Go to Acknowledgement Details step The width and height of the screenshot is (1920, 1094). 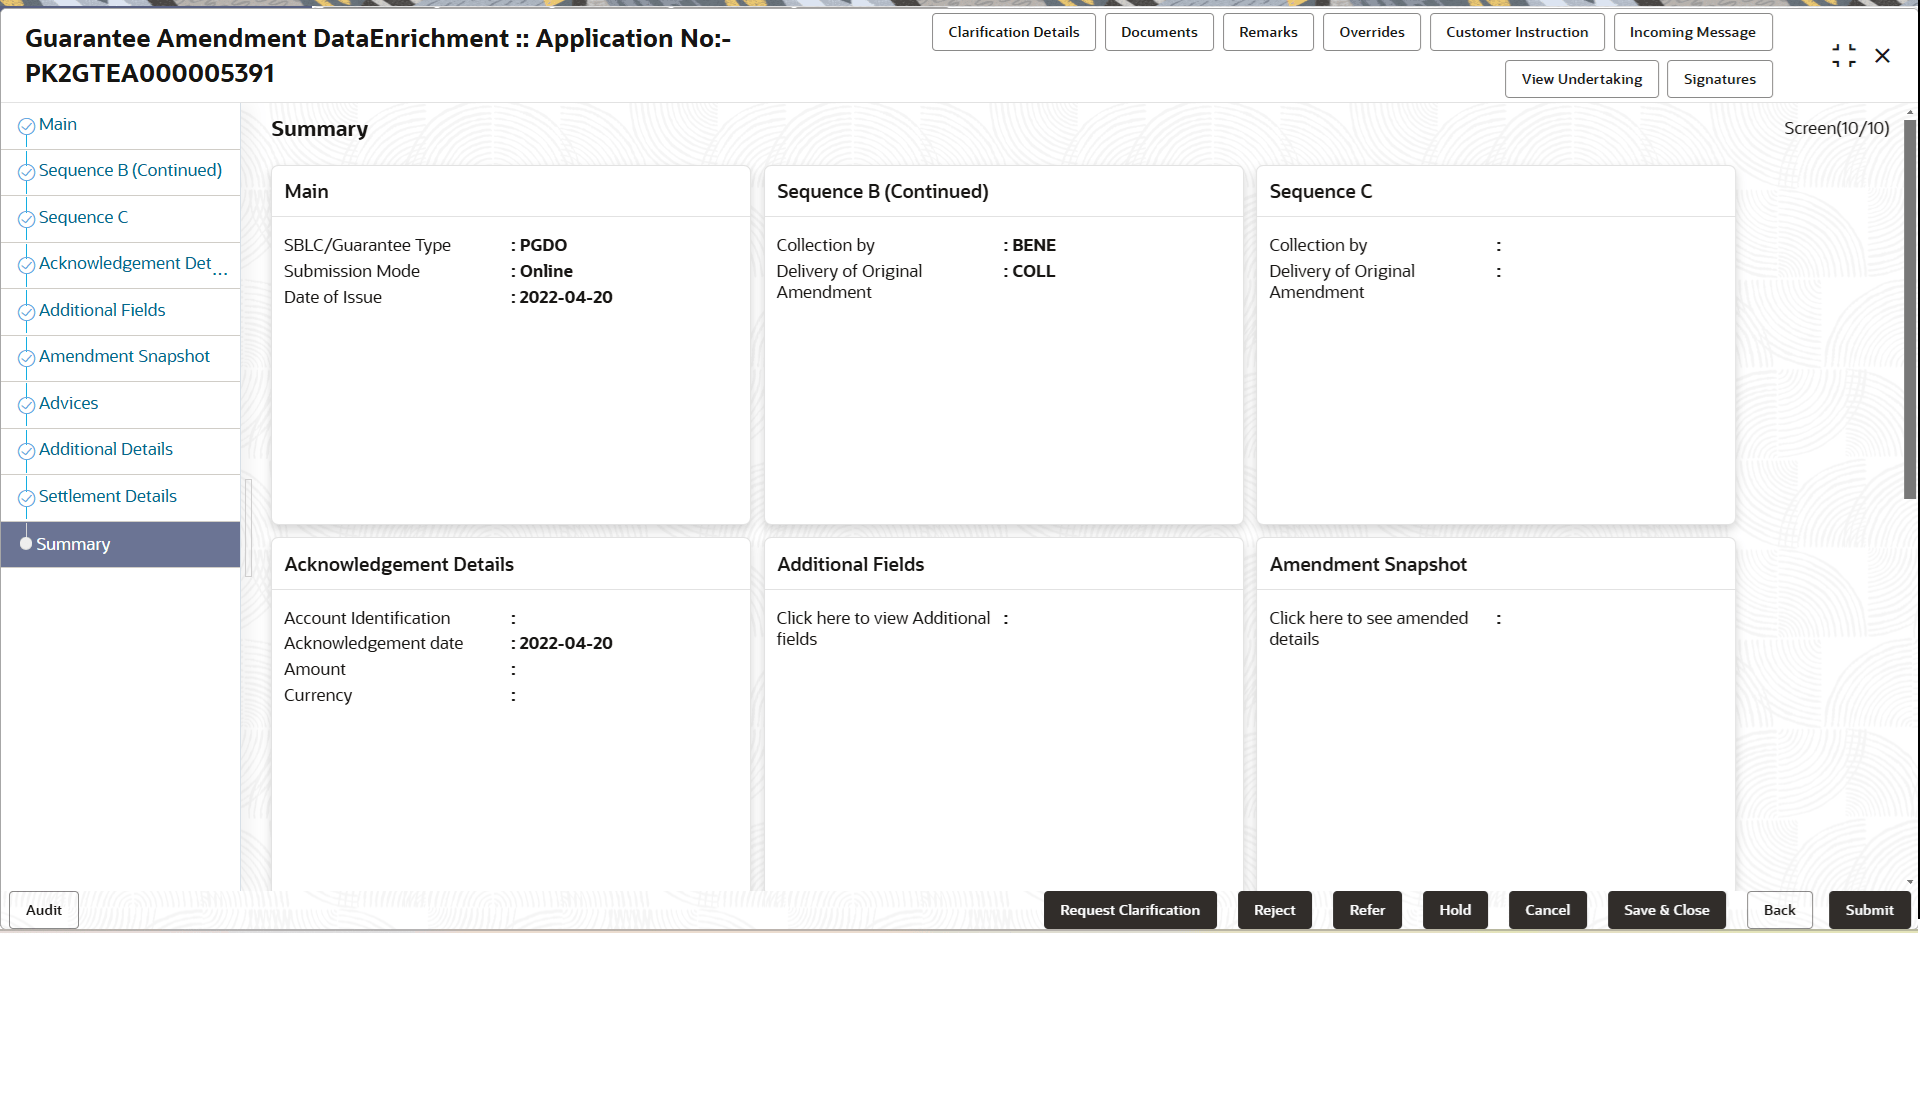[x=125, y=263]
